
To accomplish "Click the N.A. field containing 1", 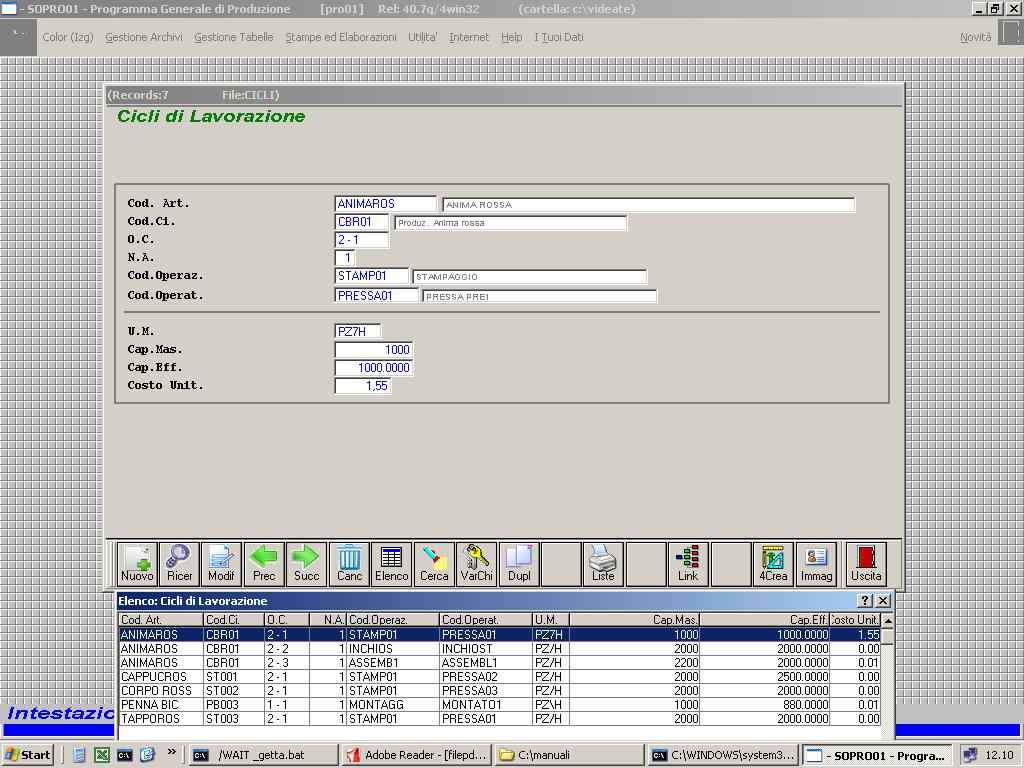I will [345, 258].
